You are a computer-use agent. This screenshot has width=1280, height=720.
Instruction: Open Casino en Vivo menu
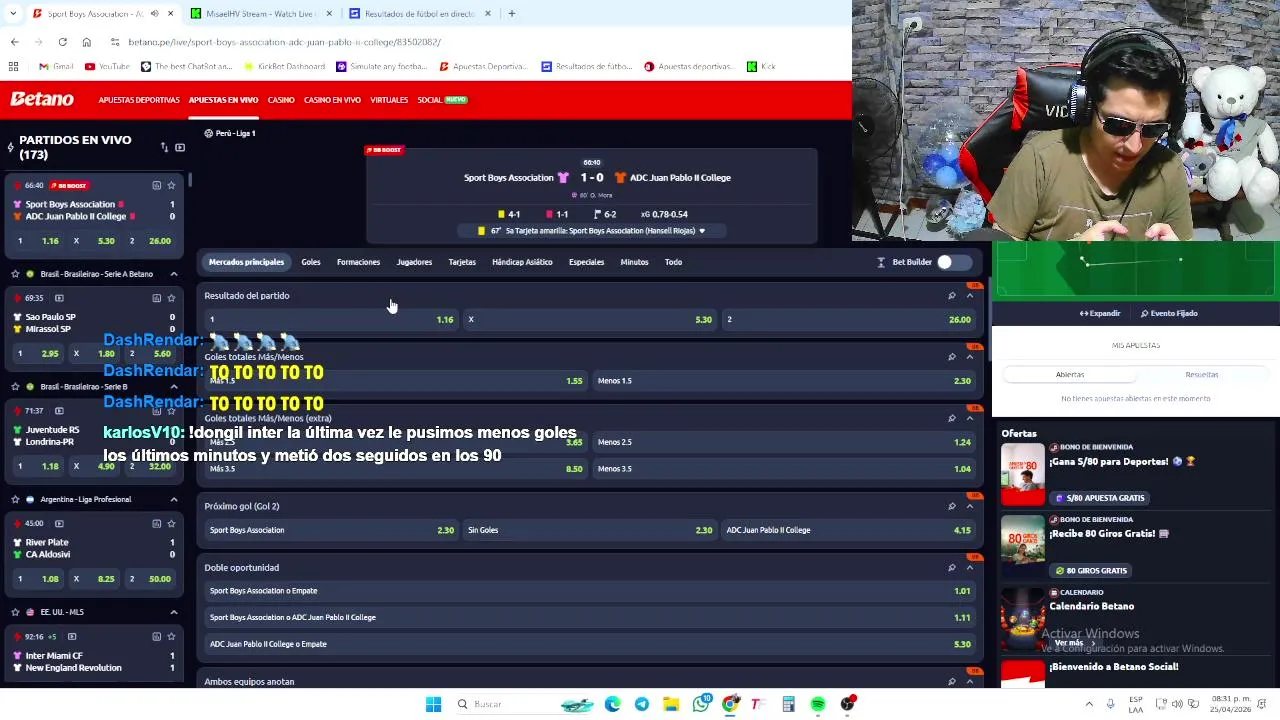click(332, 100)
